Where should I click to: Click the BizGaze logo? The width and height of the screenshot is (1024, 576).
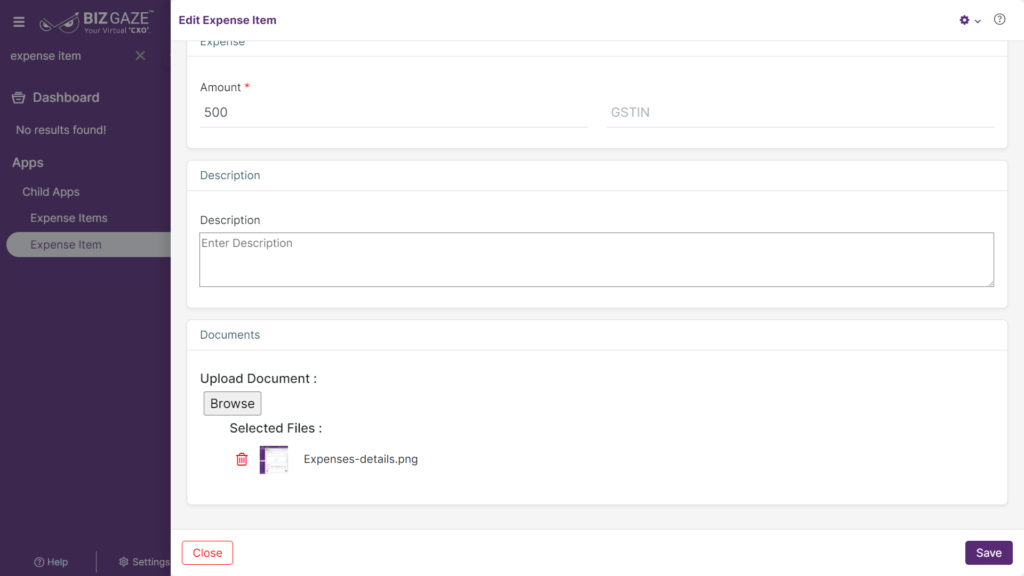[96, 22]
